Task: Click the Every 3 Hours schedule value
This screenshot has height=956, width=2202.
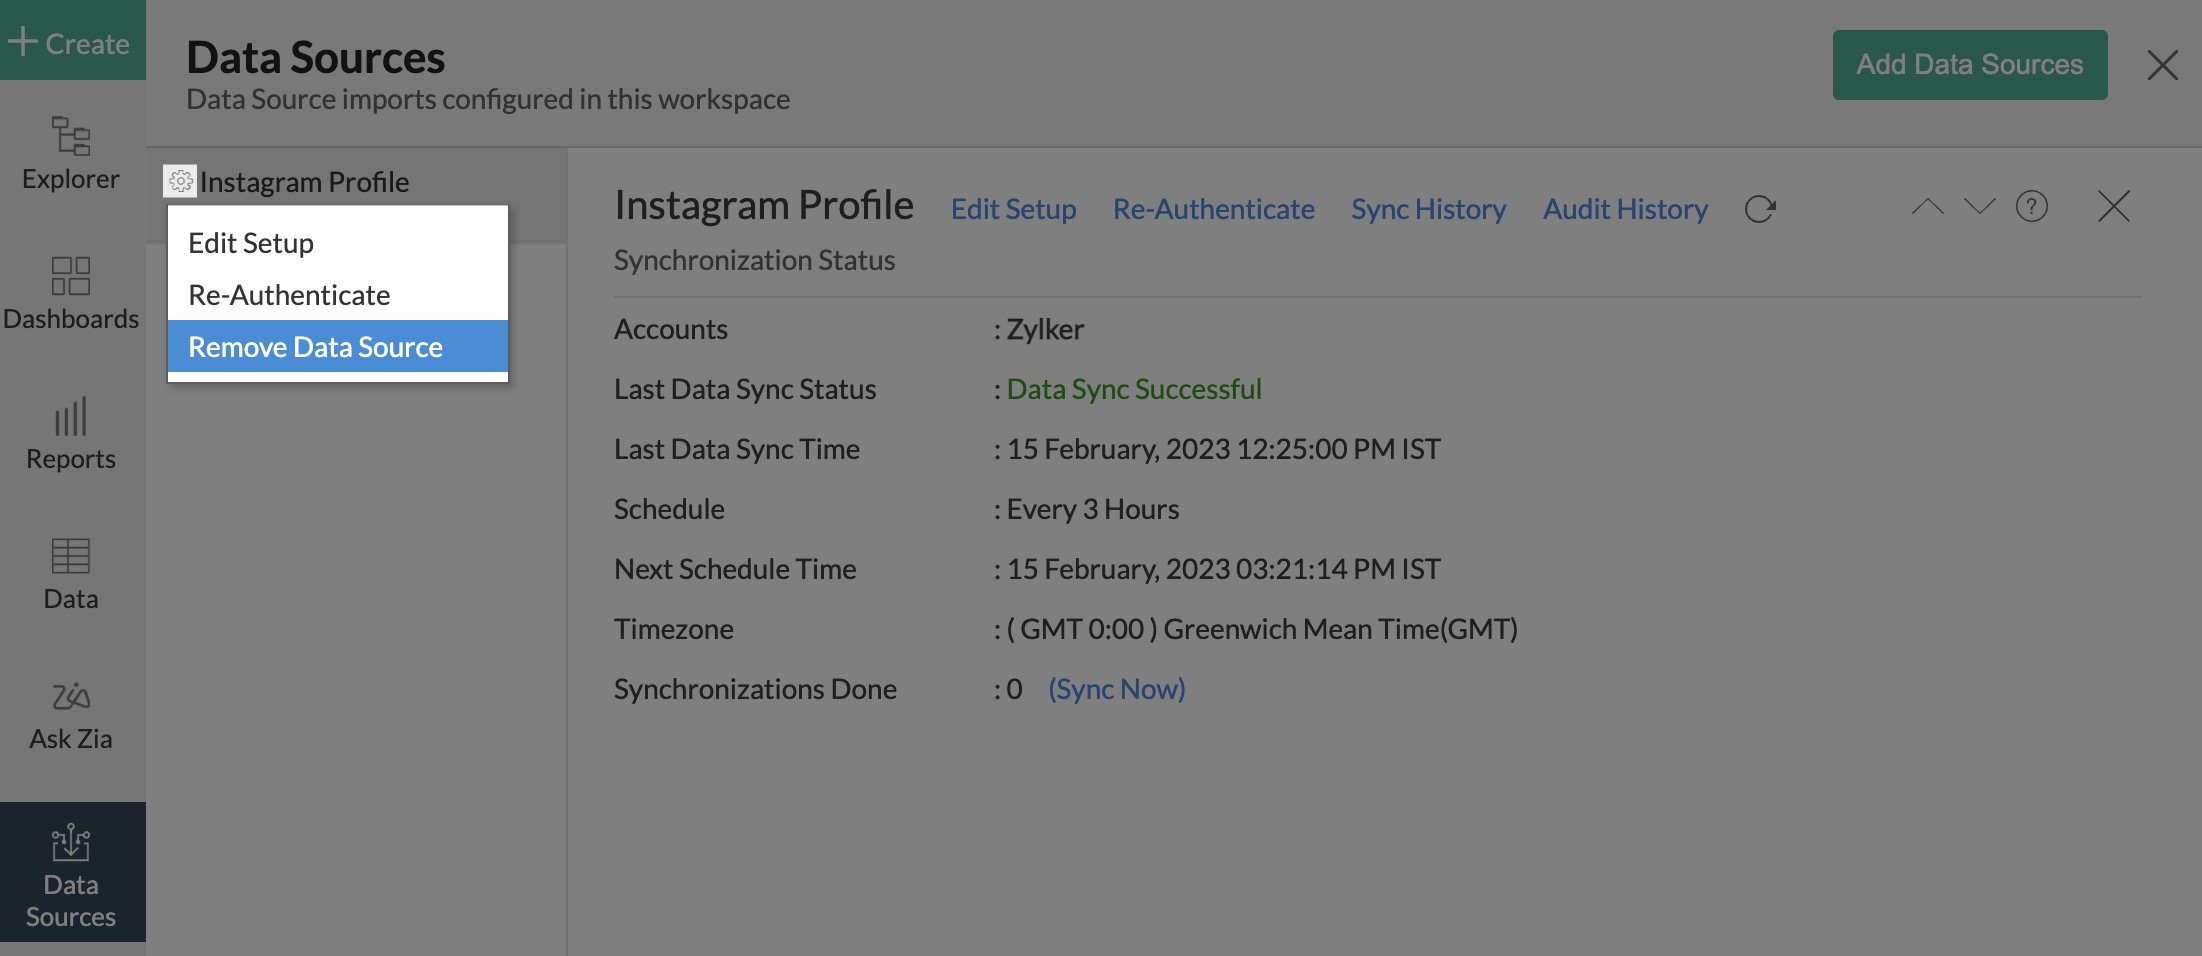Action: 1093,509
